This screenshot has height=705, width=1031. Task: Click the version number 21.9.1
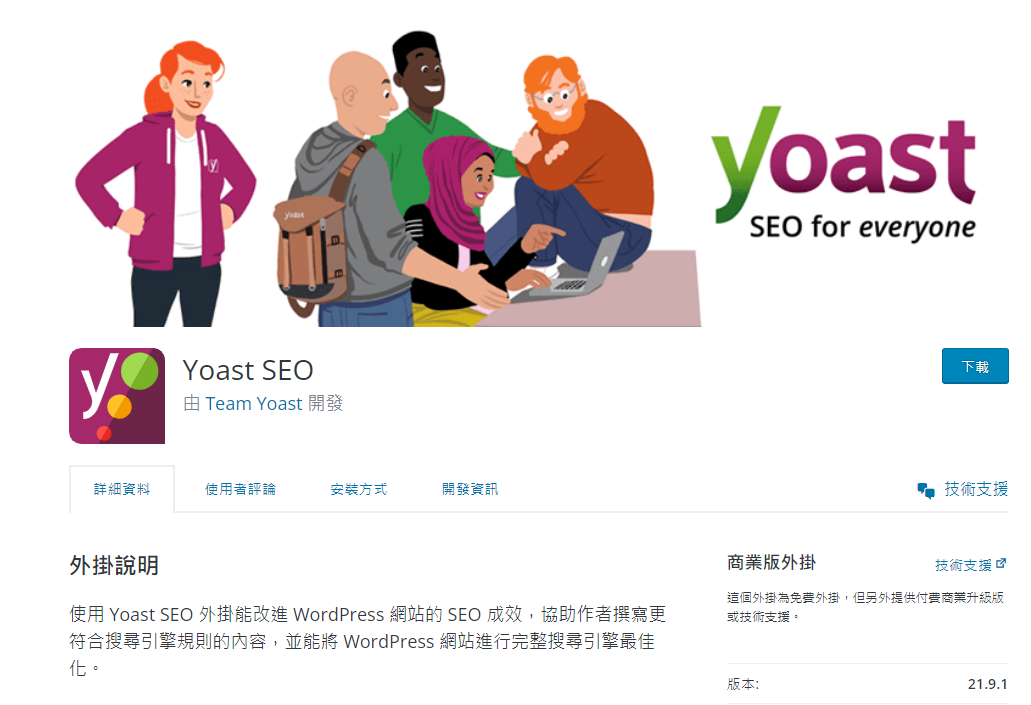[x=987, y=684]
